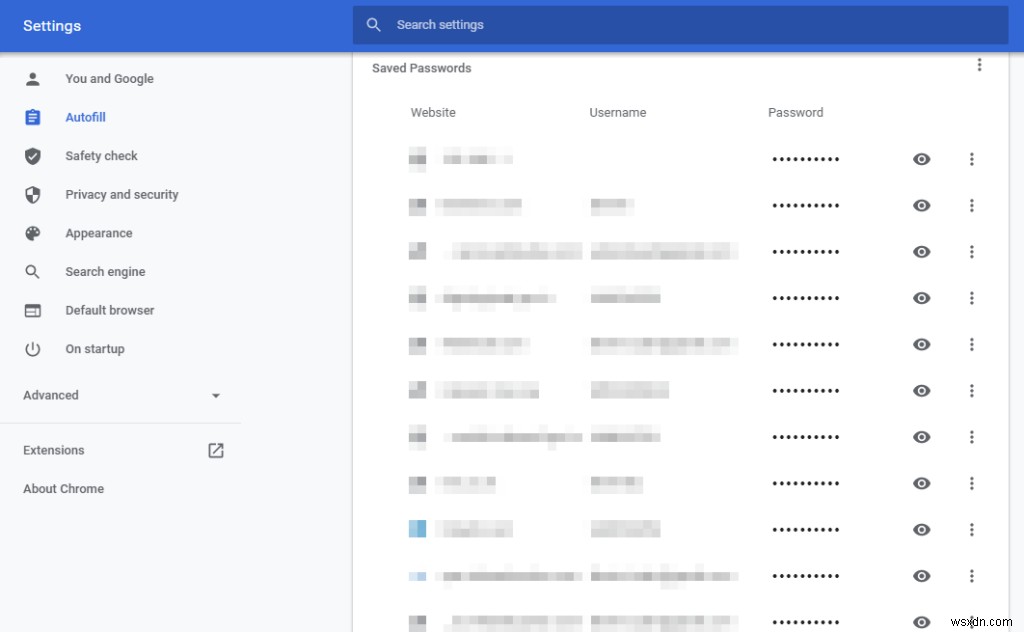Viewport: 1024px width, 632px height.
Task: Click the Saved Passwords heading
Action: 422,69
